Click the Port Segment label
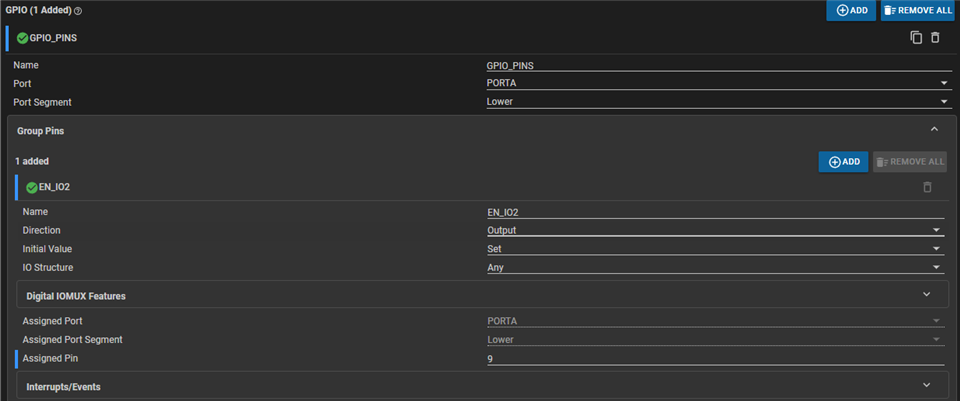This screenshot has width=960, height=401. (x=42, y=102)
